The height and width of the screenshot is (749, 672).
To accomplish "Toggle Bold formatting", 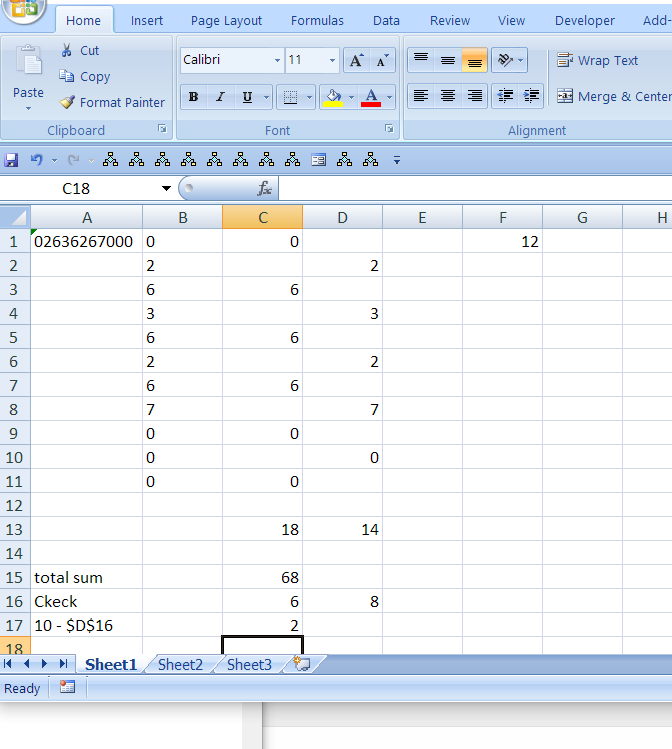I will (x=193, y=97).
